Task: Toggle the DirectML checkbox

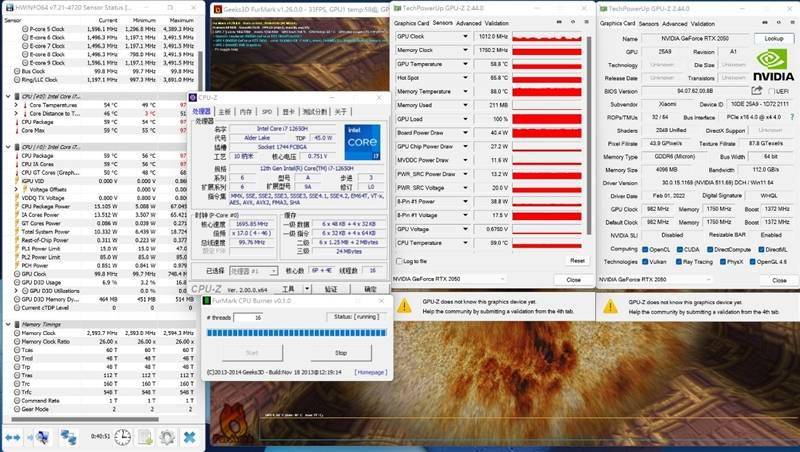Action: tap(761, 249)
